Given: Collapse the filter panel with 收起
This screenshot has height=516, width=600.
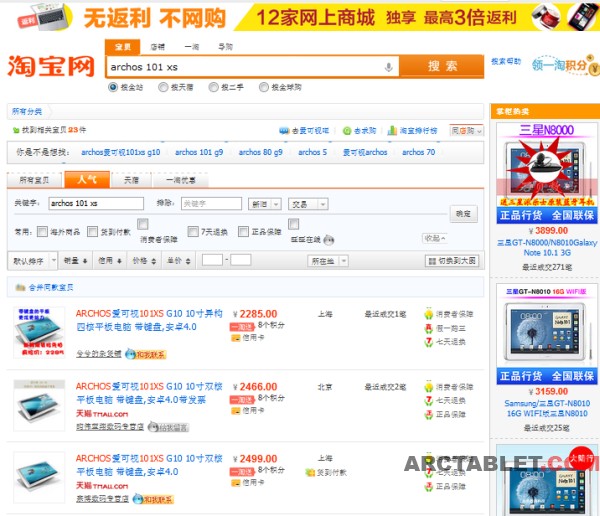Looking at the screenshot, I should pos(435,238).
